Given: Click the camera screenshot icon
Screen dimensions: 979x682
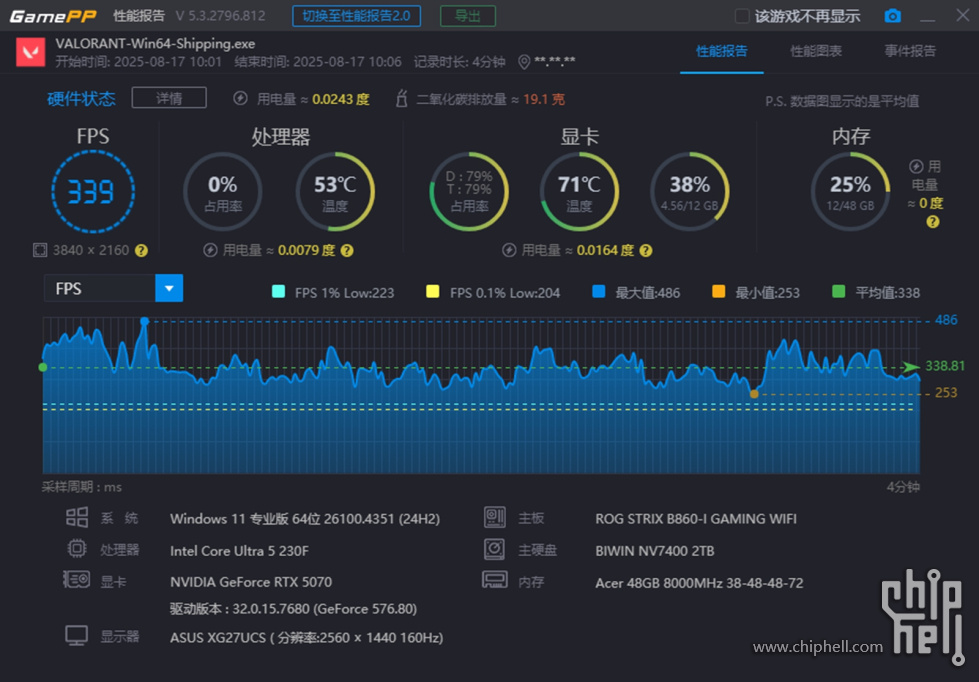Looking at the screenshot, I should (x=893, y=16).
